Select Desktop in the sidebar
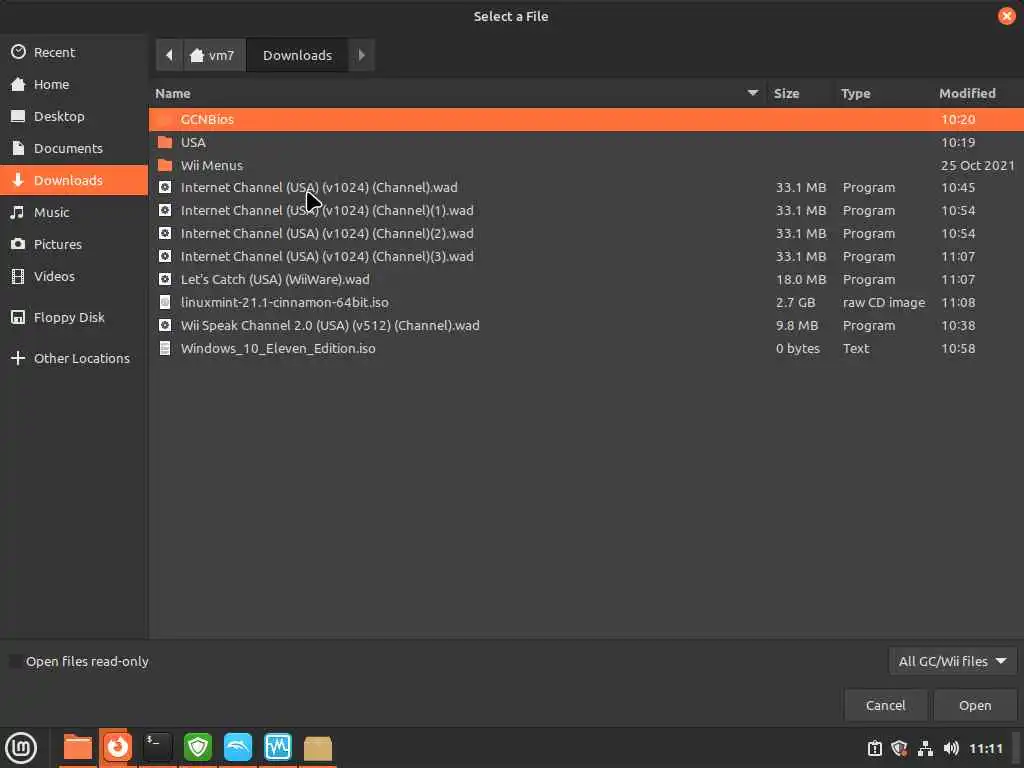Viewport: 1024px width, 768px height. click(x=74, y=116)
